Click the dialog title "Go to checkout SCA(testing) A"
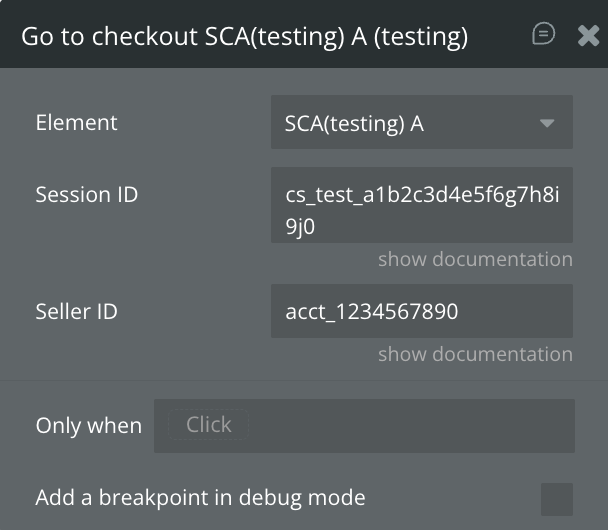This screenshot has height=530, width=608. point(244,37)
